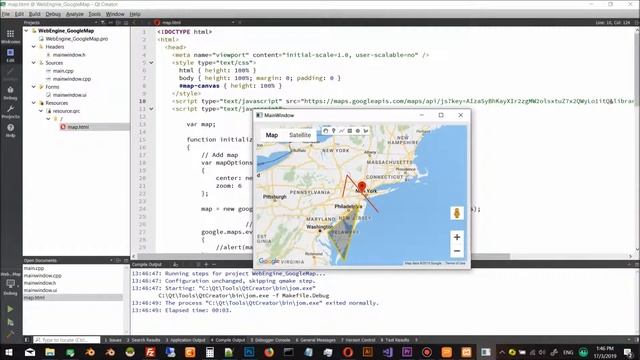Switch map to Satellite view
This screenshot has height=360, width=640.
point(300,135)
